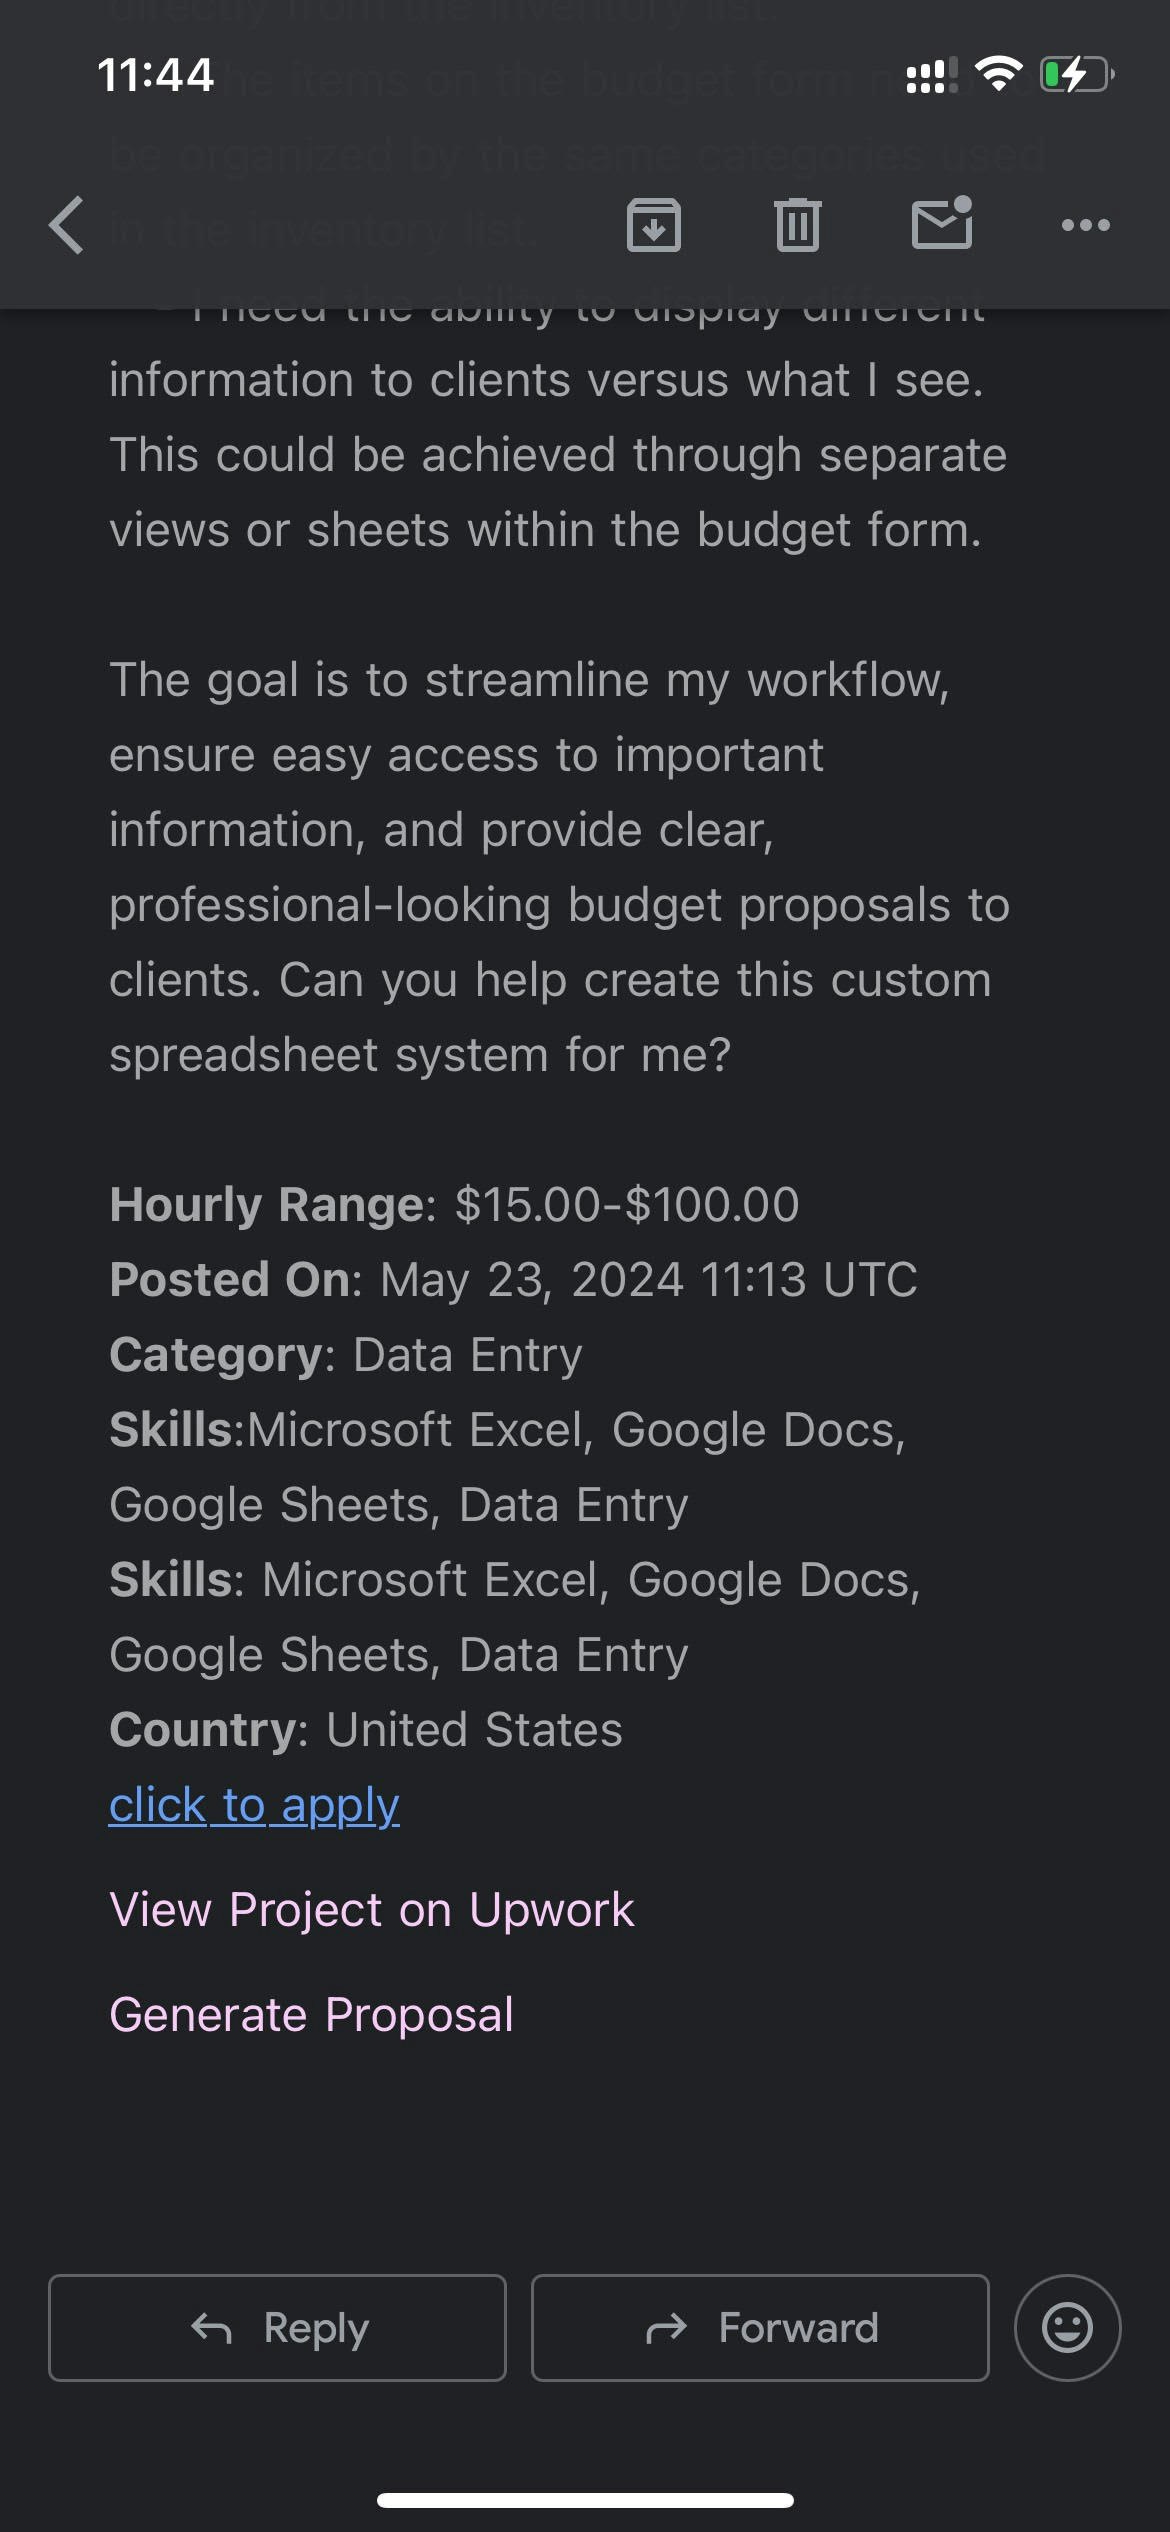The image size is (1170, 2532).
Task: Tap the cellular signal indicator
Action: [x=930, y=75]
